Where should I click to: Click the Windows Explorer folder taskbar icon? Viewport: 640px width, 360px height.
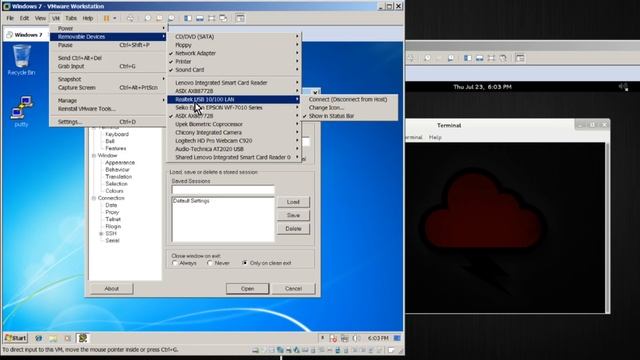click(x=53, y=338)
